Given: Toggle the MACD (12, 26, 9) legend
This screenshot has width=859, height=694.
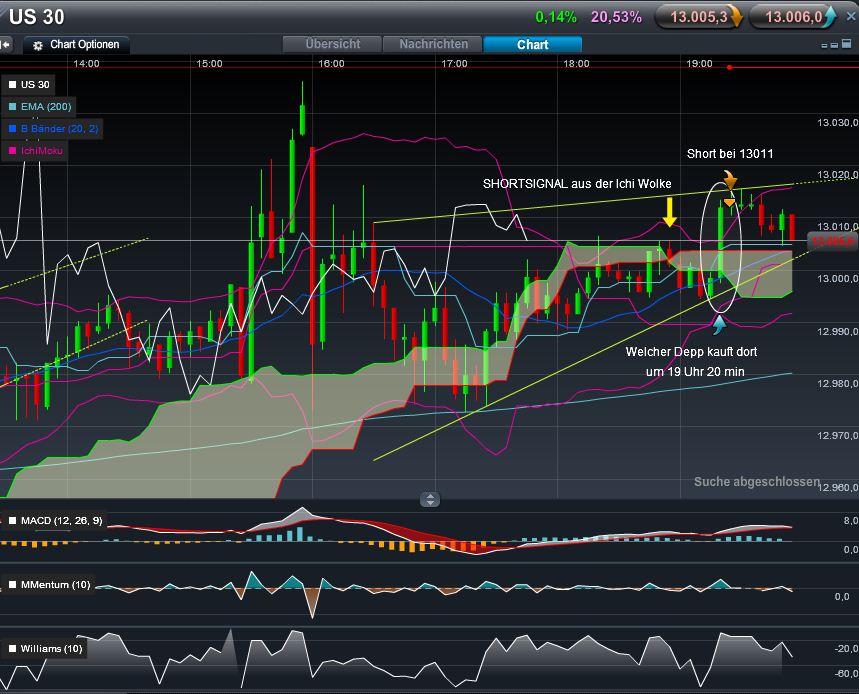Looking at the screenshot, I should click(x=55, y=520).
